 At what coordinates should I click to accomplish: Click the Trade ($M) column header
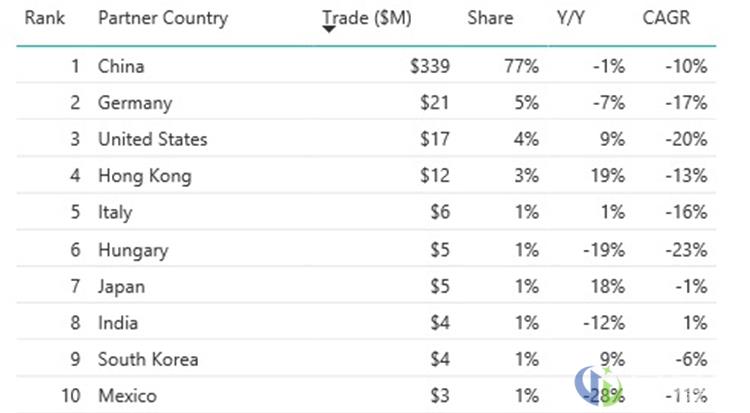click(367, 18)
